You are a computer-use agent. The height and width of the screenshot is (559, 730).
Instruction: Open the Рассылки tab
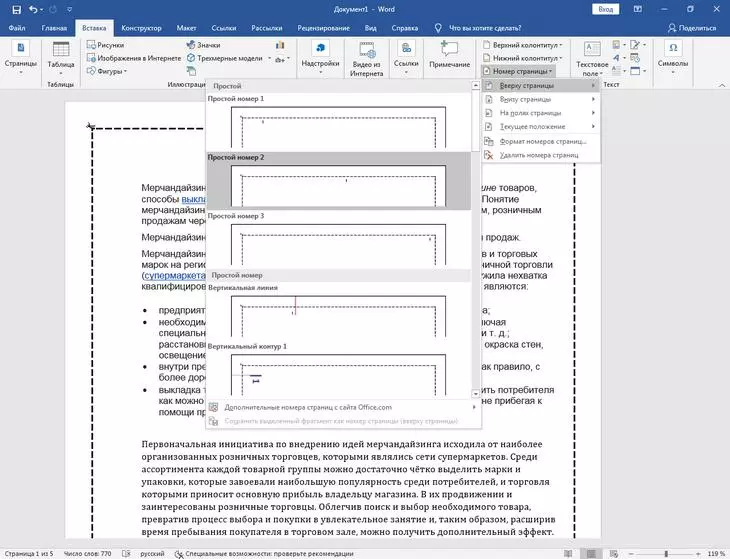pyautogui.click(x=267, y=28)
